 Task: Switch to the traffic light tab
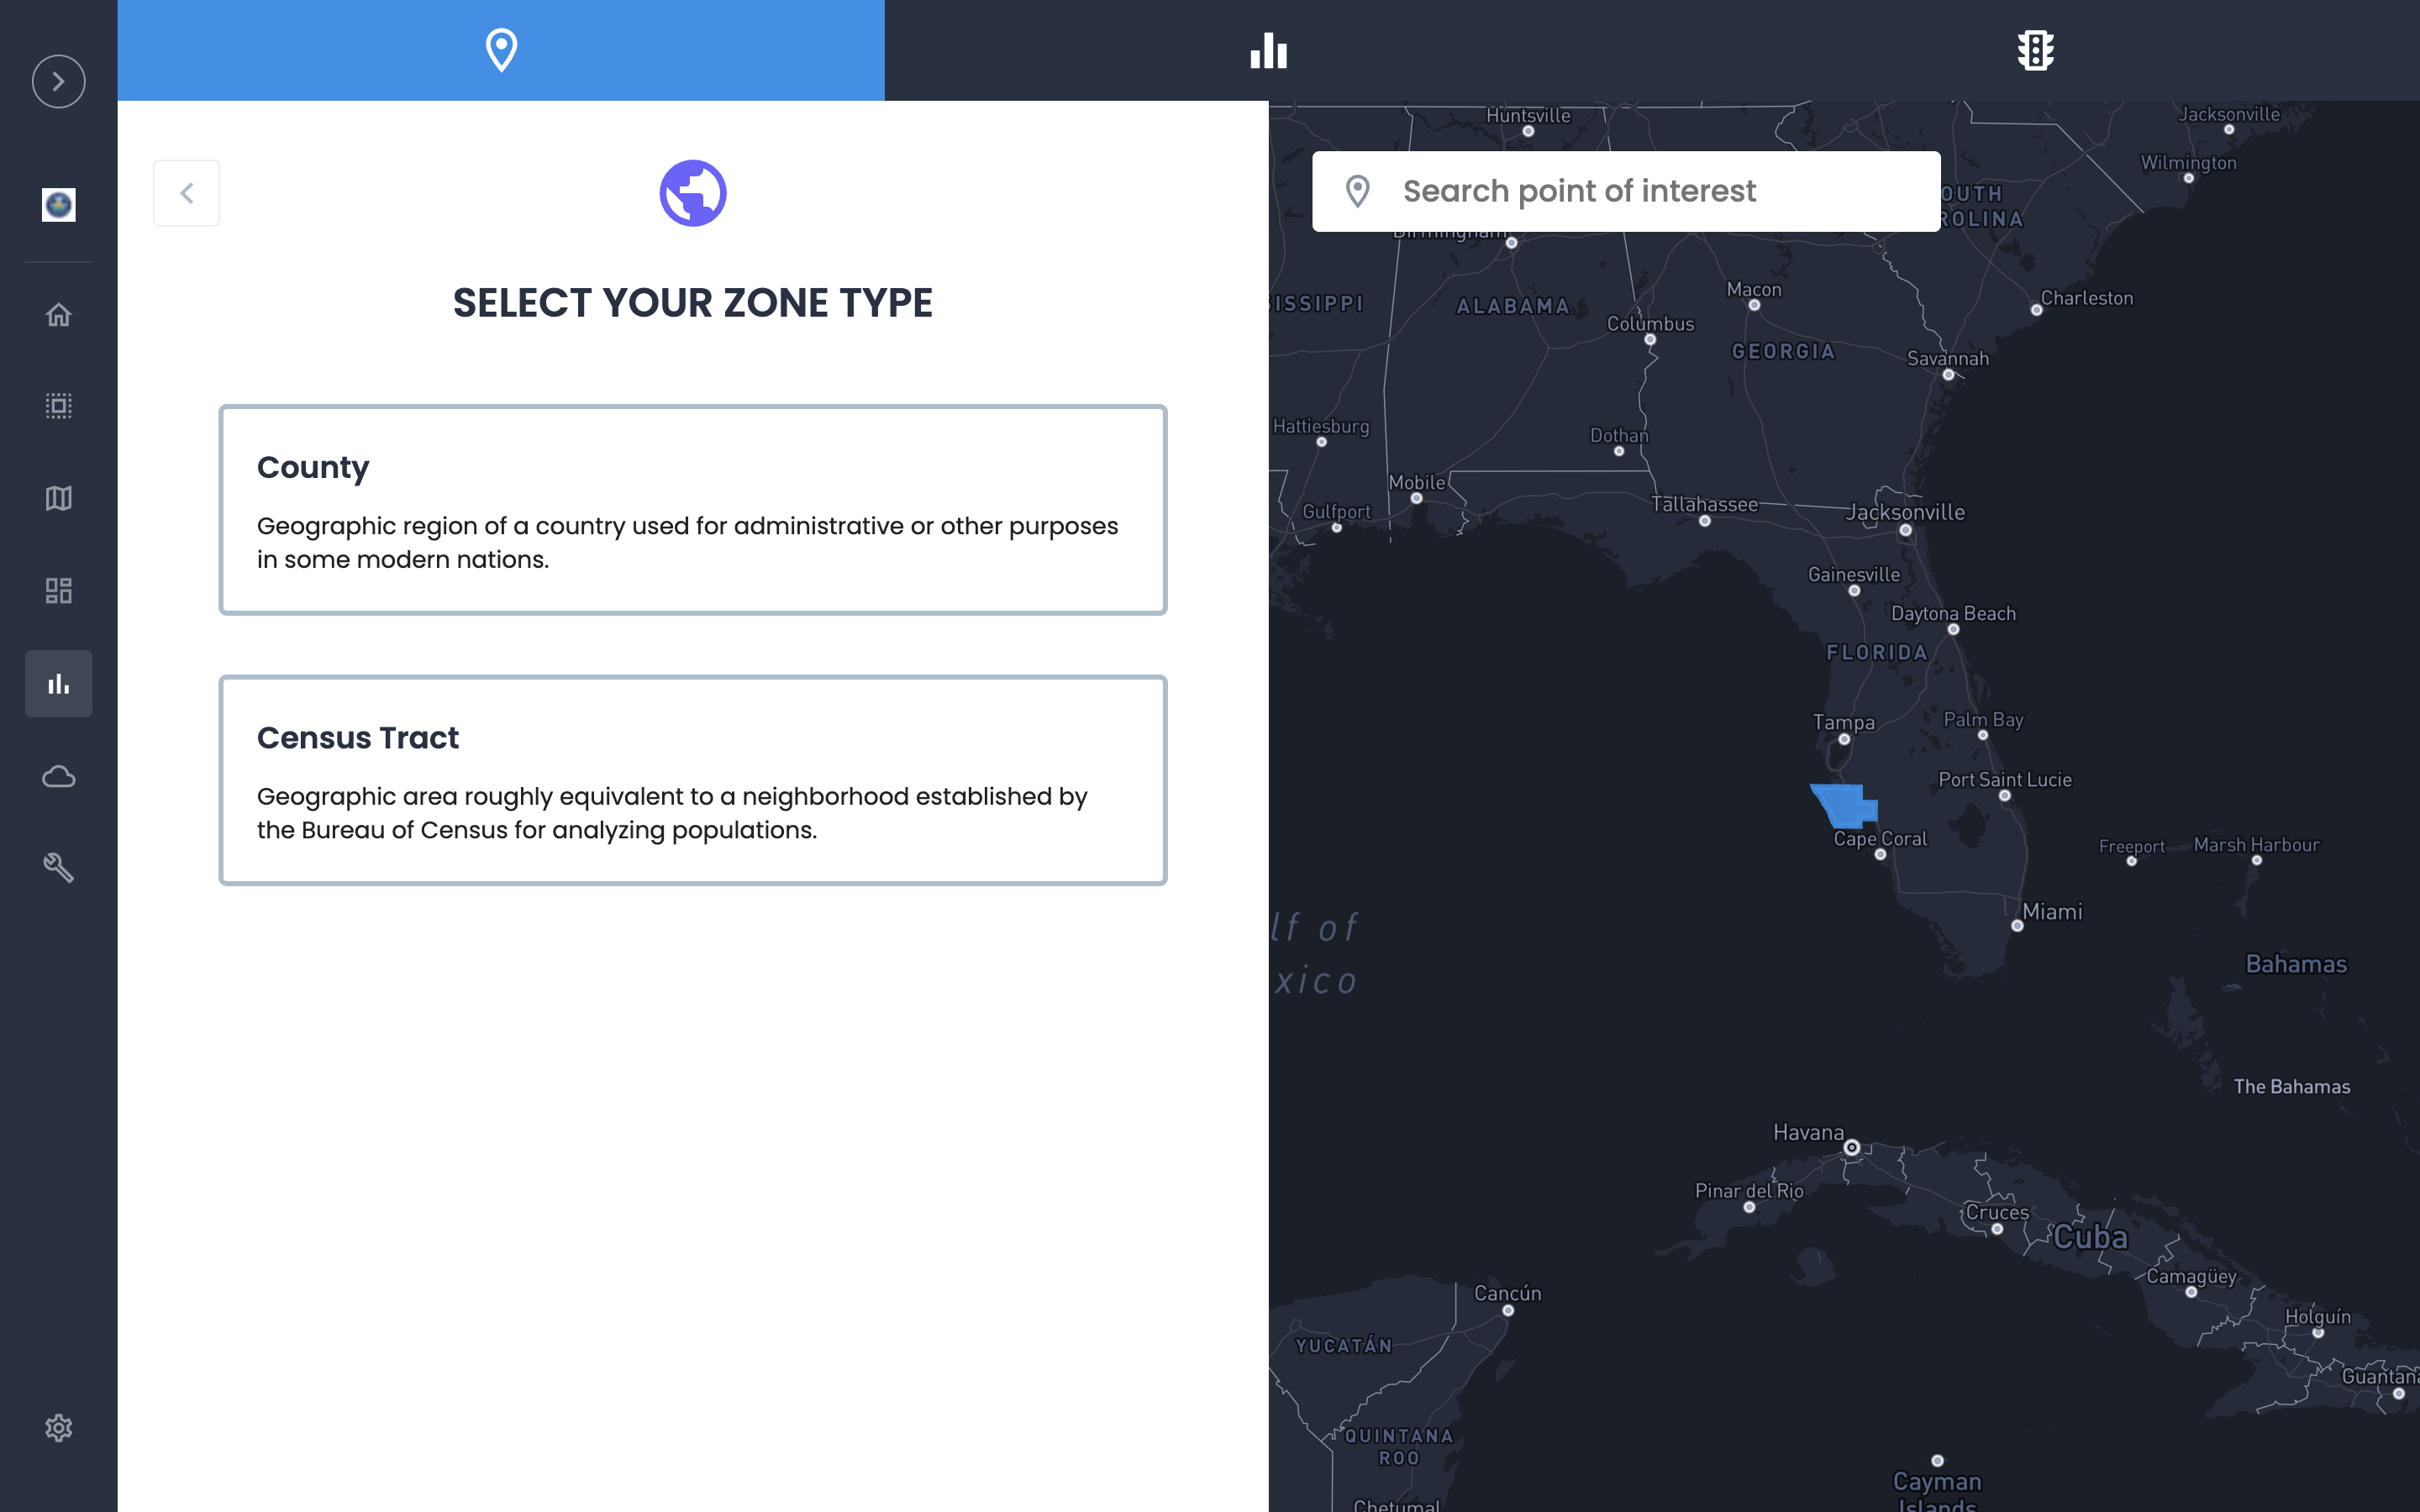click(2035, 50)
